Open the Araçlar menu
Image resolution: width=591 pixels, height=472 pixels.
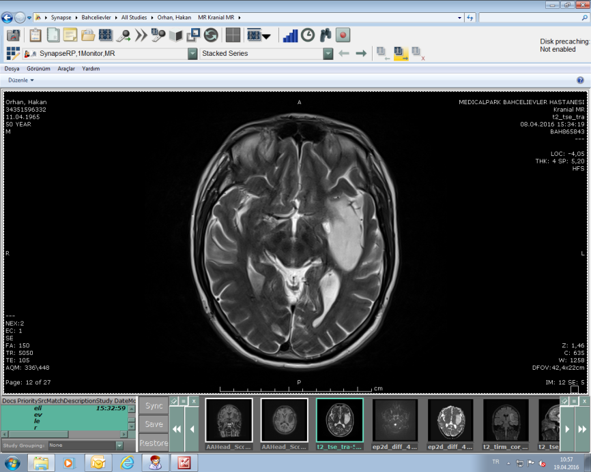point(66,69)
